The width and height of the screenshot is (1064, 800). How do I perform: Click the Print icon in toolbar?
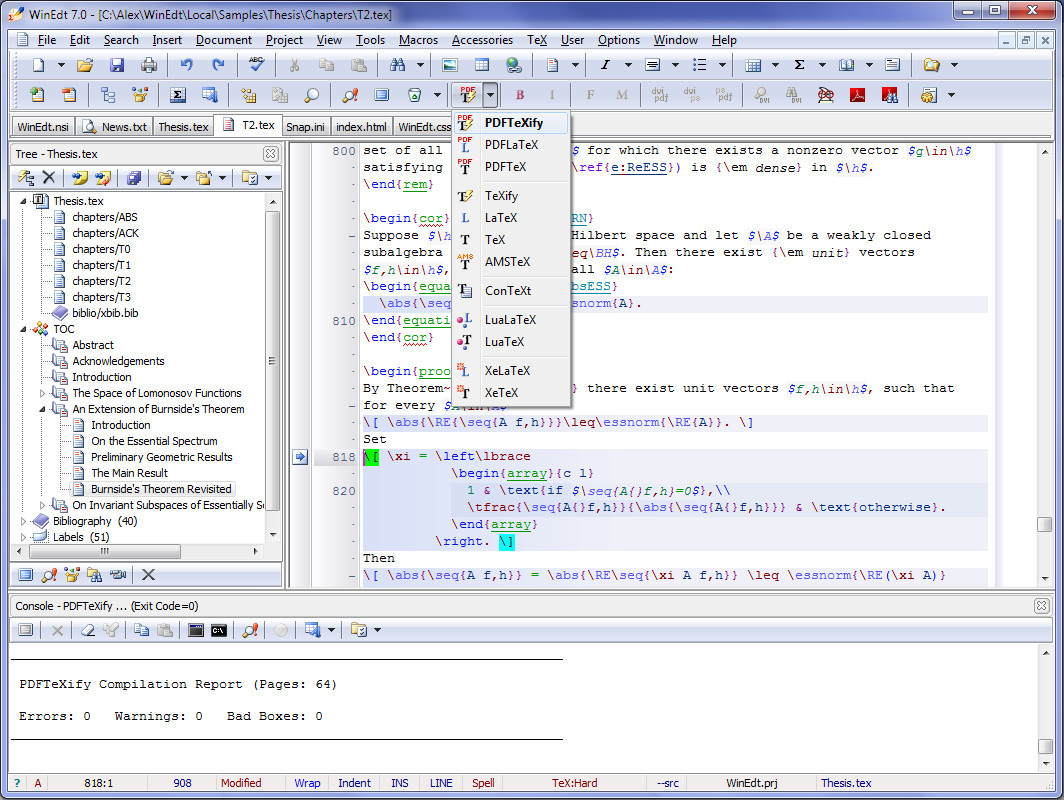coord(149,65)
